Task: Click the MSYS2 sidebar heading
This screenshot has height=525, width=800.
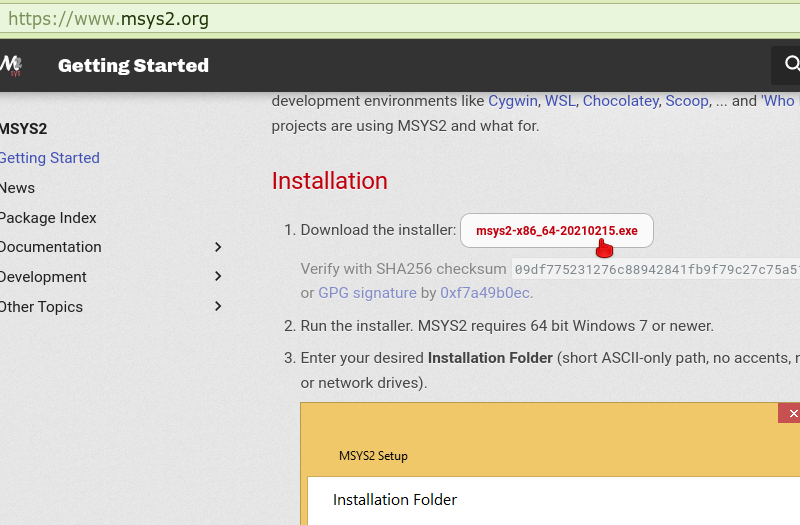Action: tap(23, 129)
